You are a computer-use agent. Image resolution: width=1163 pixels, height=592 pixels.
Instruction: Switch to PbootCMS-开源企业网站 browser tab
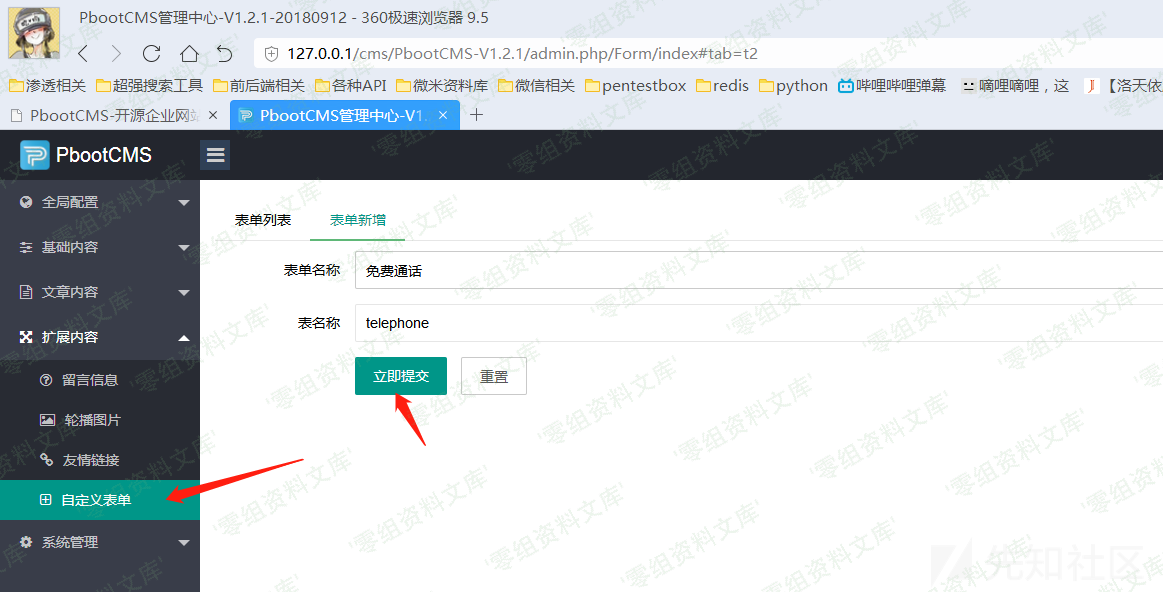[x=114, y=115]
